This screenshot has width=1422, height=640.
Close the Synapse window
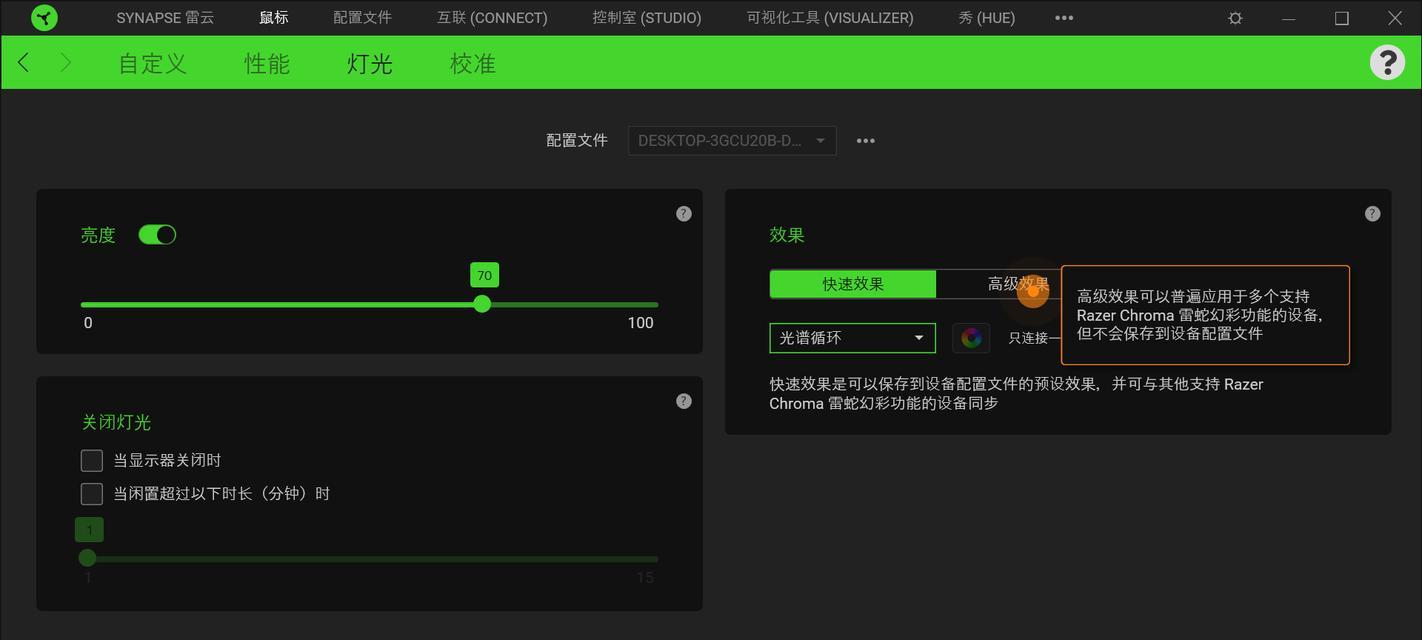[x=1395, y=18]
